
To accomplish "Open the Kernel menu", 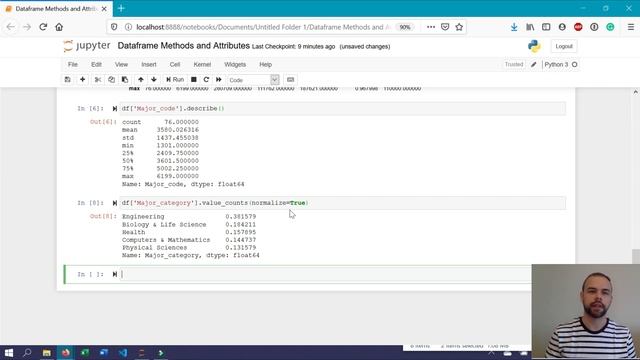I will 202,64.
